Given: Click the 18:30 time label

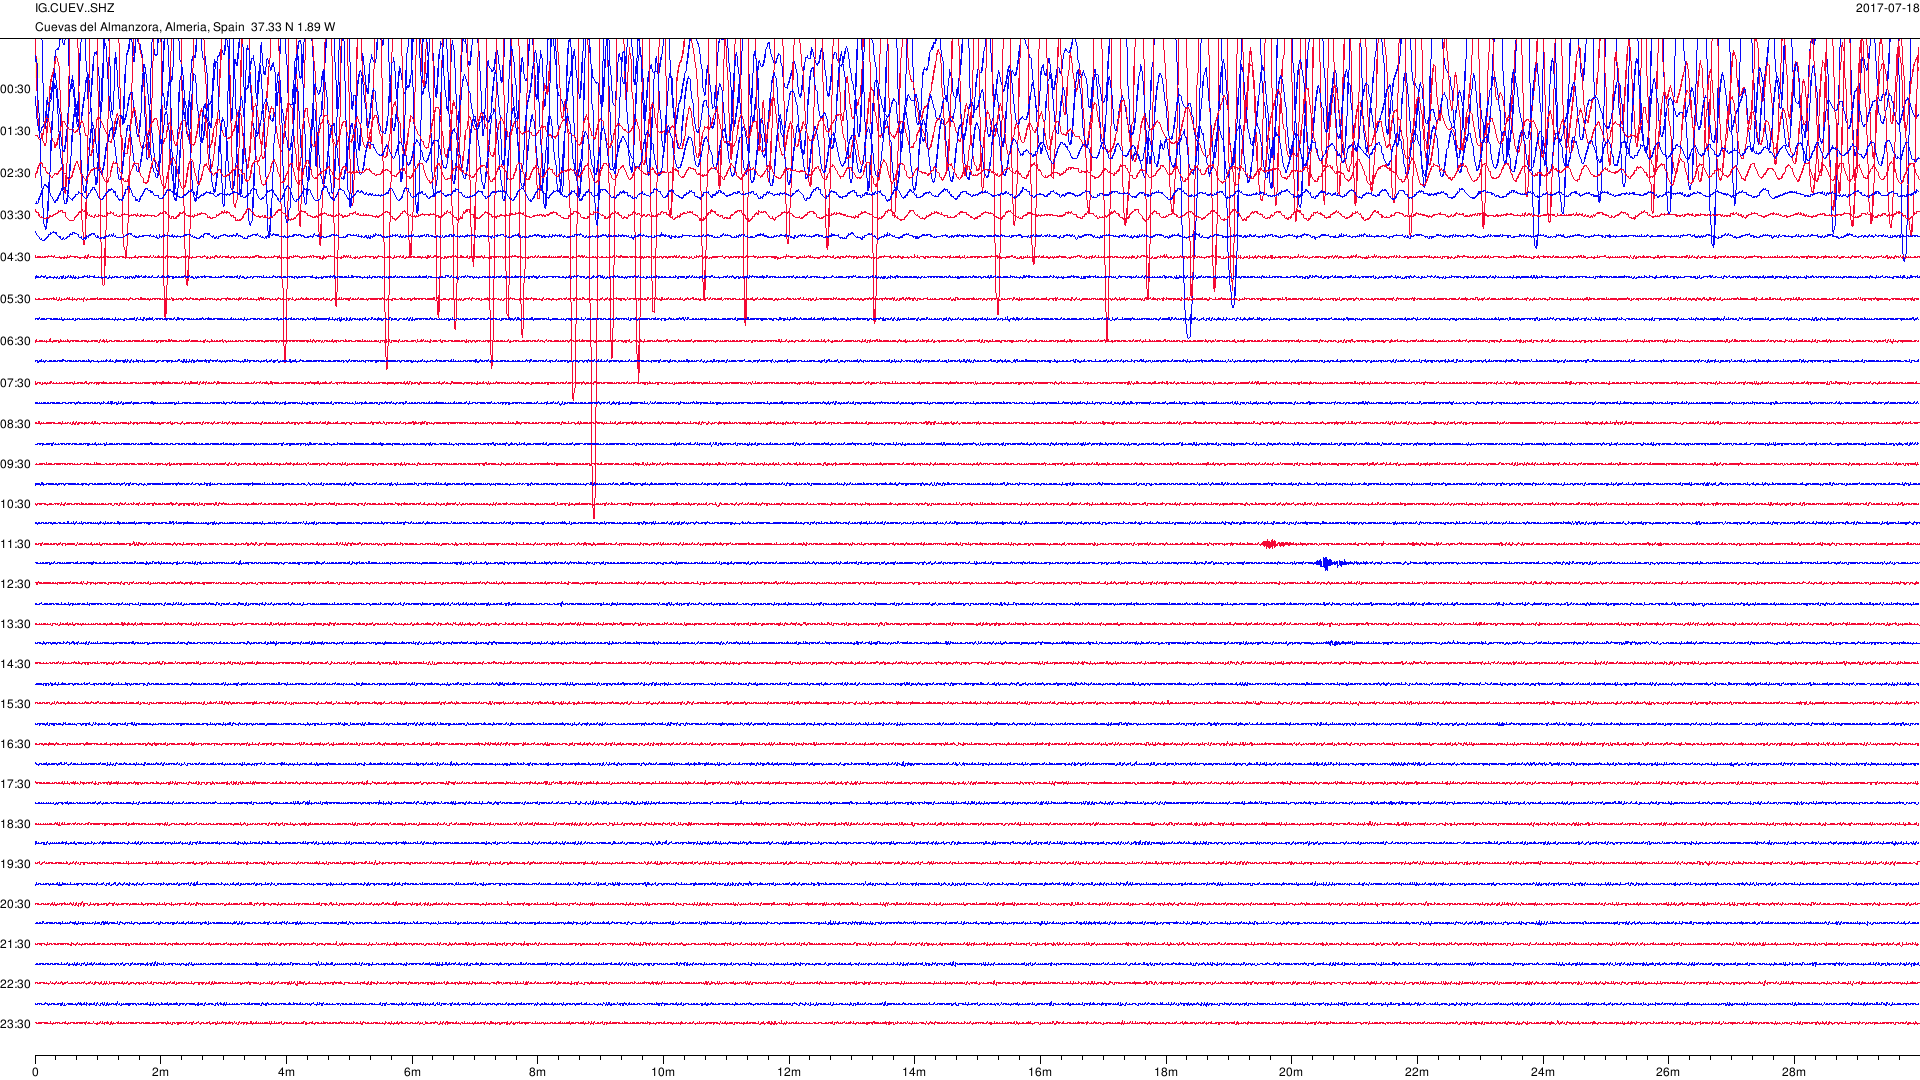Looking at the screenshot, I should pos(15,825).
